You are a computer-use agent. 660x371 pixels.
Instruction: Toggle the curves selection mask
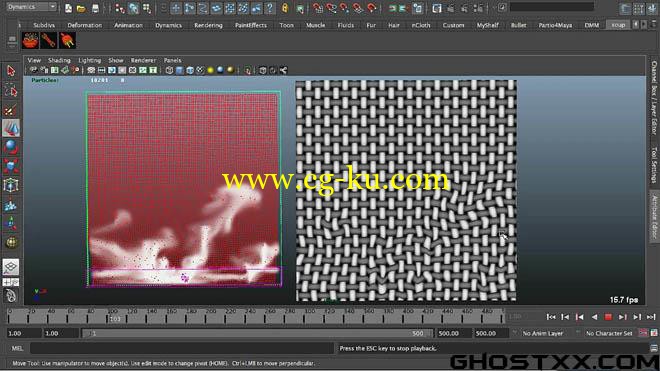pyautogui.click(x=203, y=8)
